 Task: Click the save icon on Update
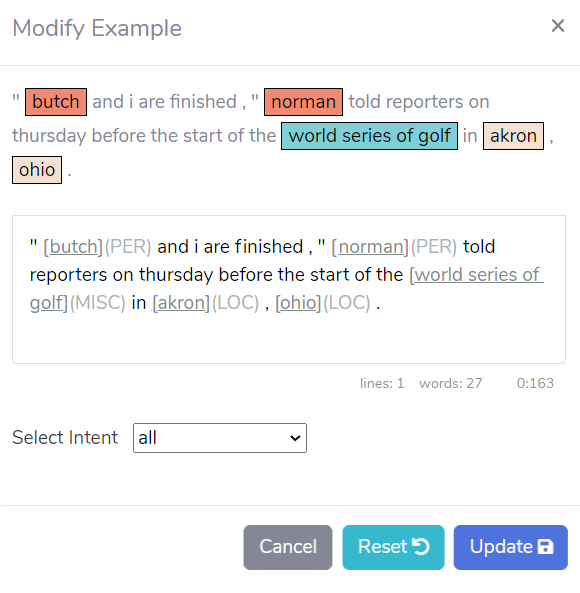point(545,547)
